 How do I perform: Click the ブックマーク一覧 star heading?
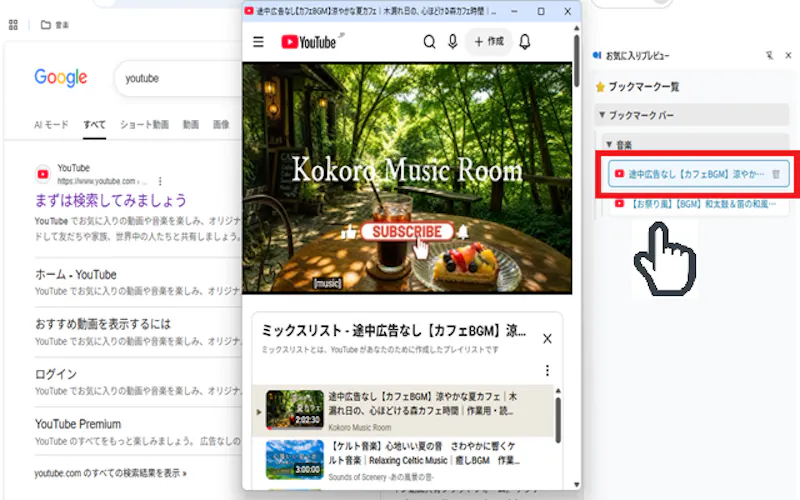tap(637, 87)
